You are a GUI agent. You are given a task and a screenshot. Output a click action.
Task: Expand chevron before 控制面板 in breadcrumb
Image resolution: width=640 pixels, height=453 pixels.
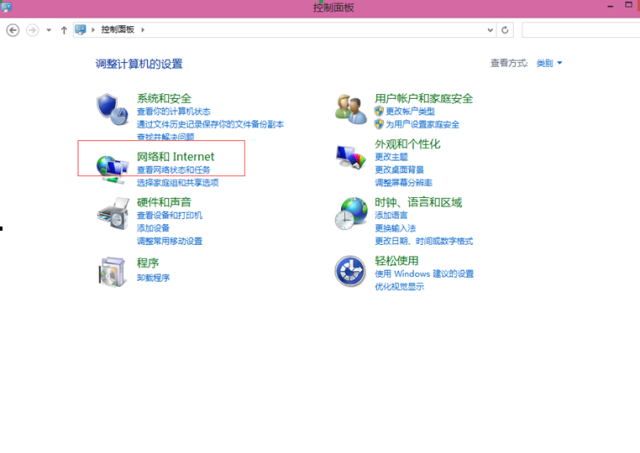pyautogui.click(x=93, y=30)
